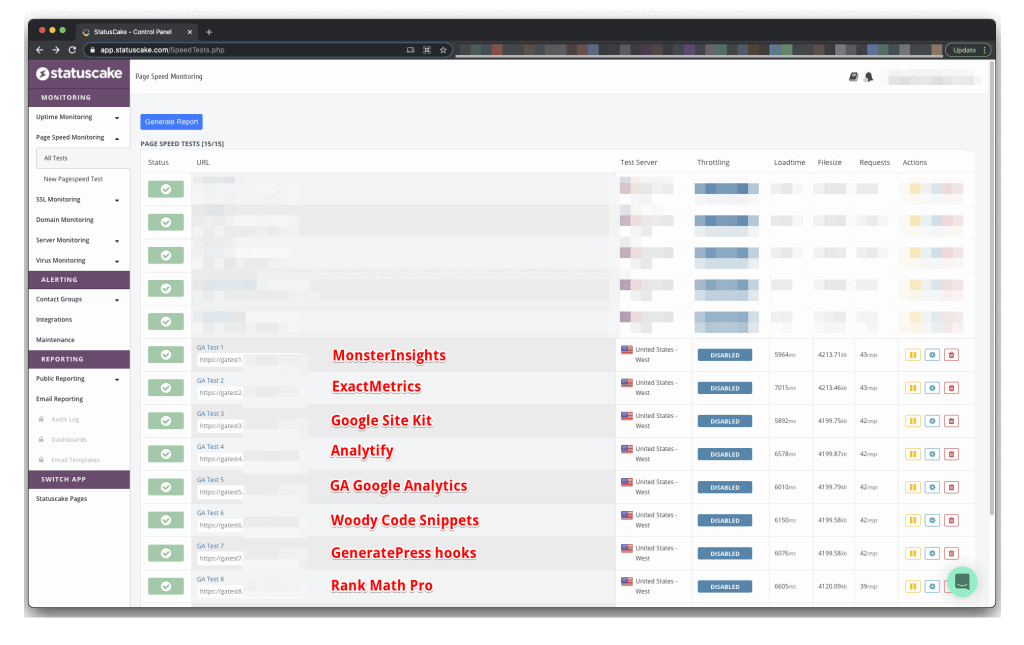Click the page vertical scrollbar
The width and height of the screenshot is (1024, 645).
tap(992, 287)
